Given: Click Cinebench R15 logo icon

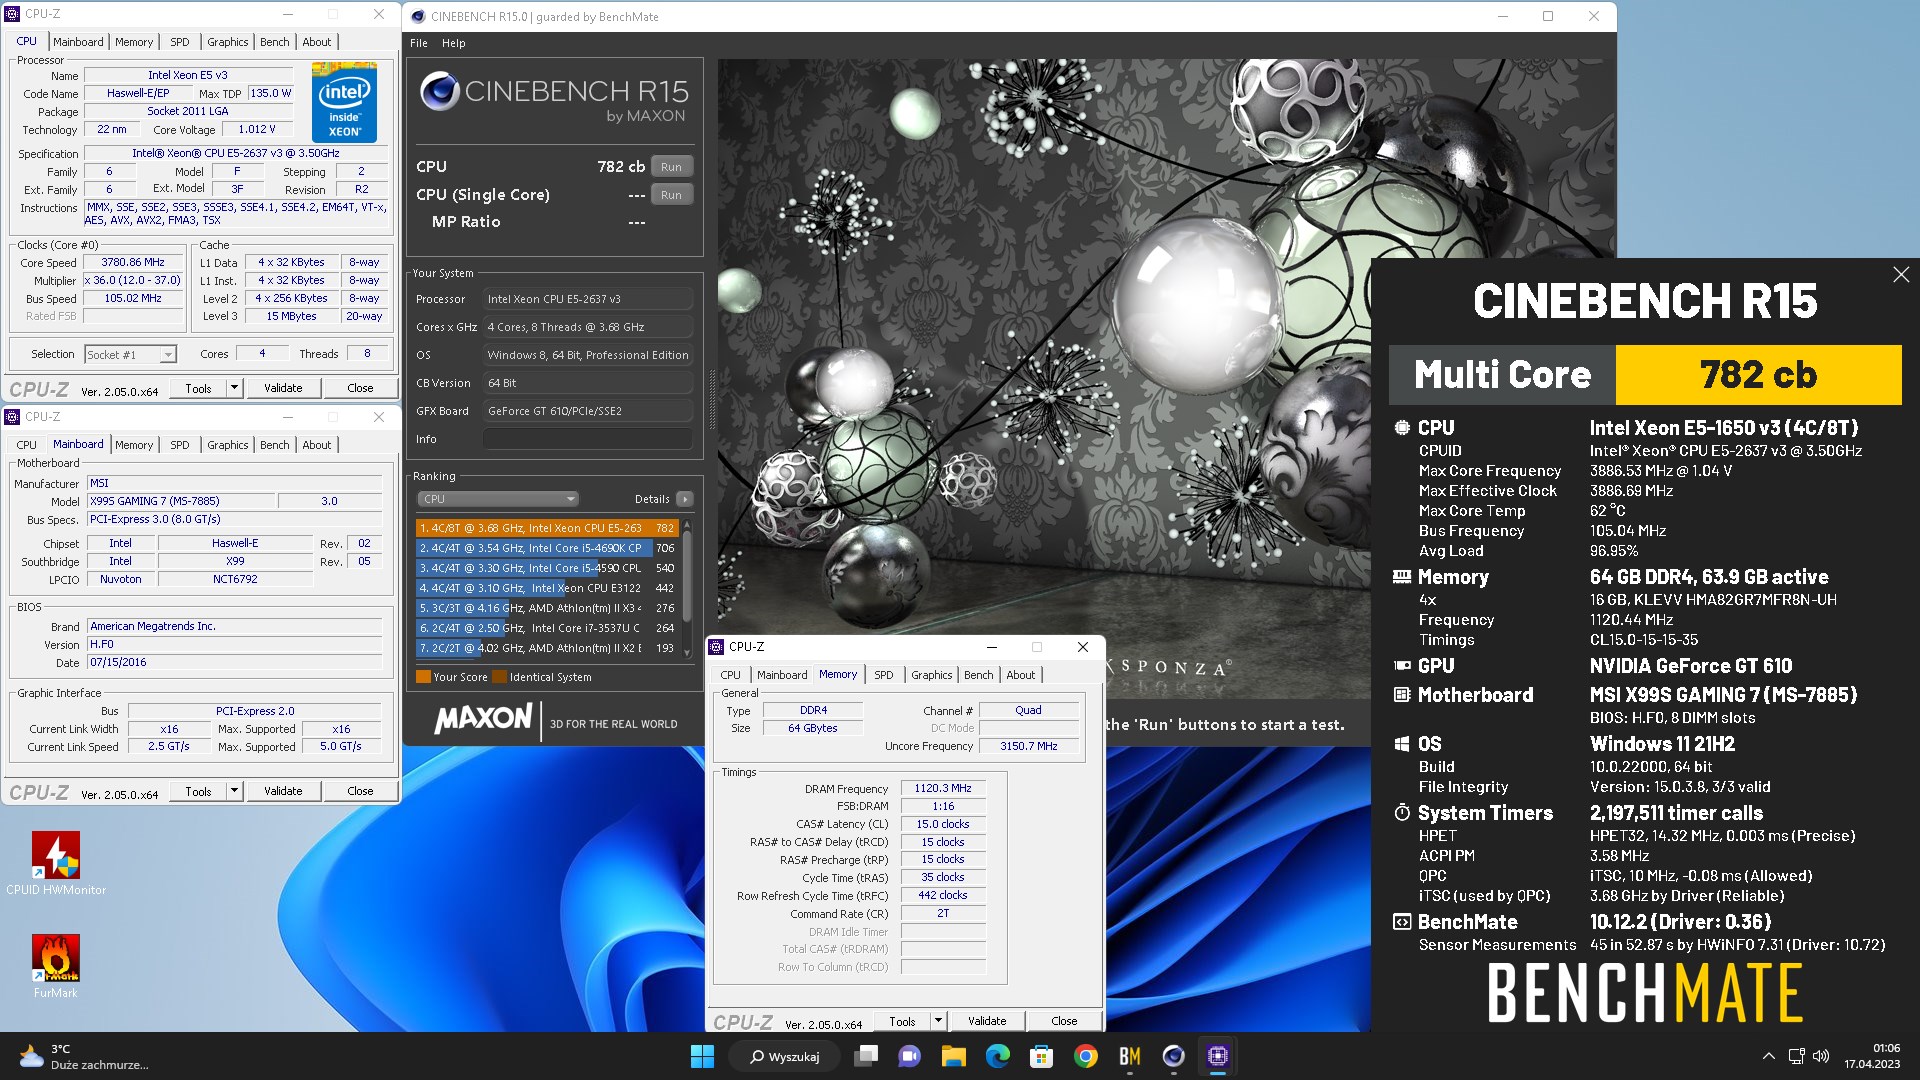Looking at the screenshot, I should (439, 91).
